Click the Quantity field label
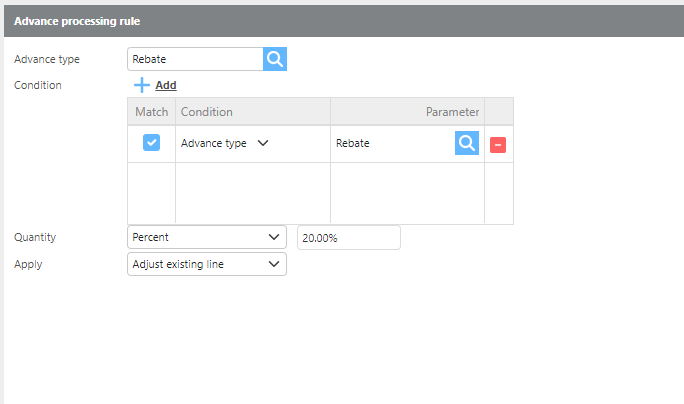This screenshot has width=684, height=404. tap(35, 237)
